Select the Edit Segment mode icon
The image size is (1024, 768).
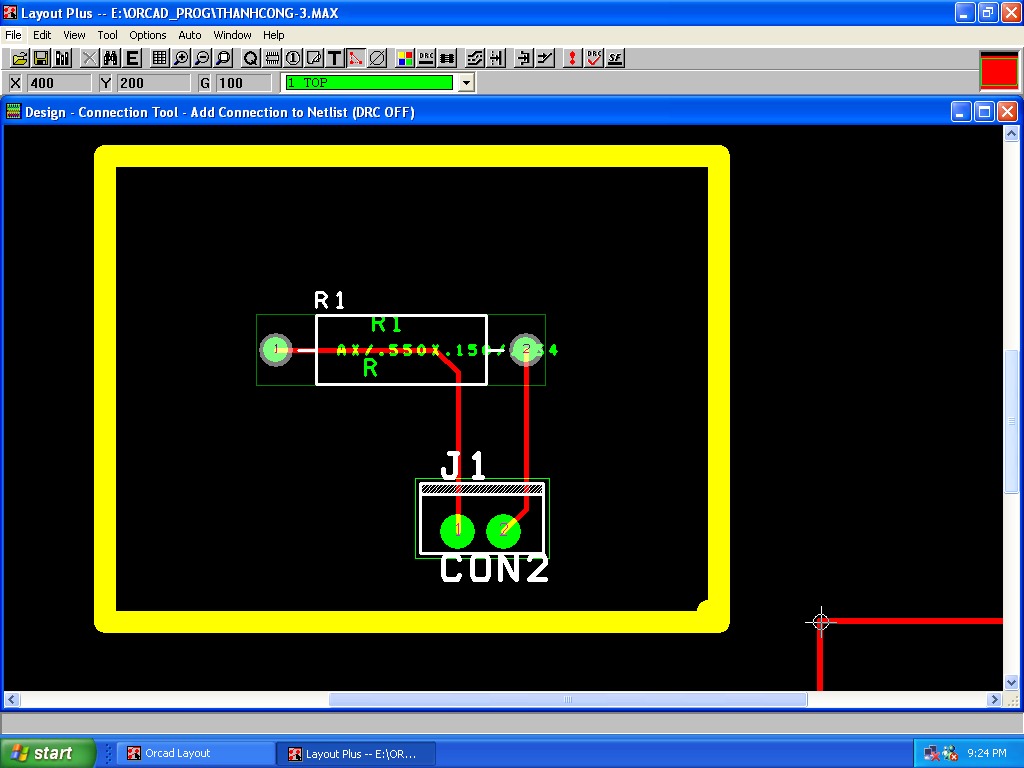tap(524, 59)
